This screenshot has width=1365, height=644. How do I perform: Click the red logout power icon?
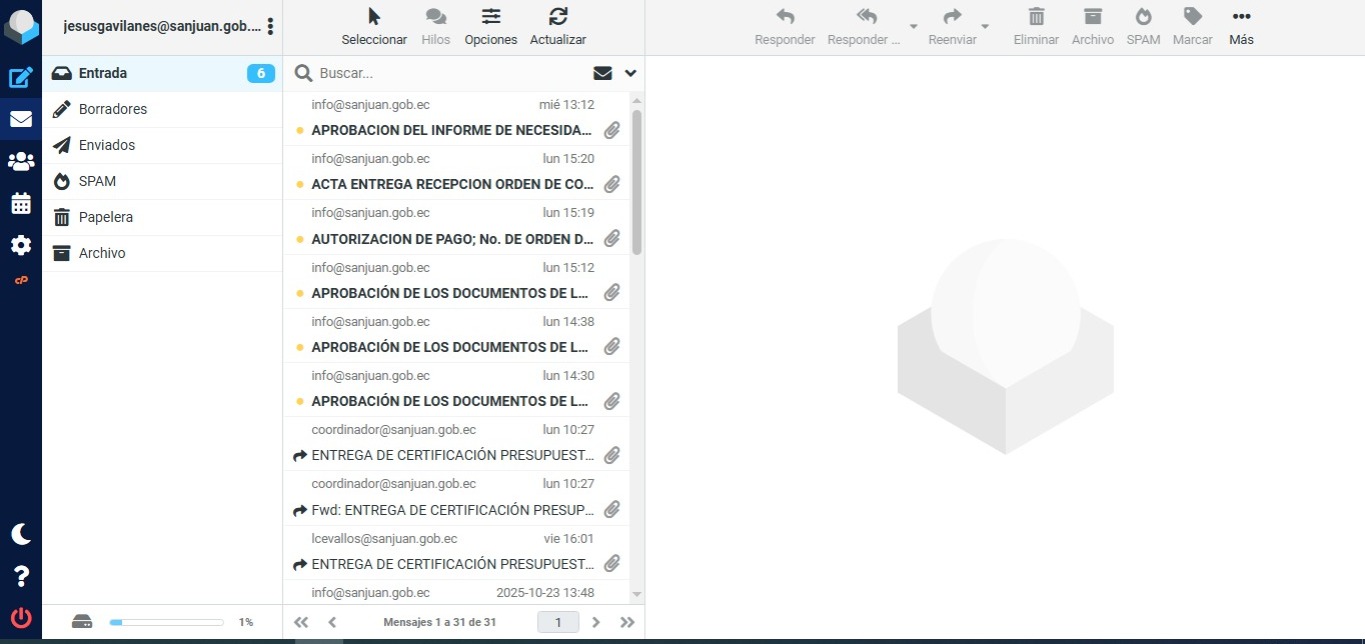tap(20, 618)
